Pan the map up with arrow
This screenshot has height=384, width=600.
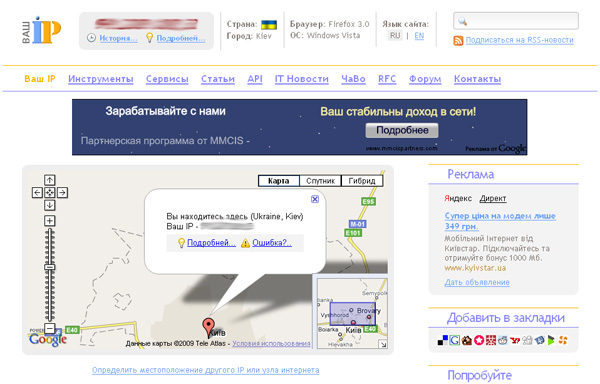coord(50,180)
